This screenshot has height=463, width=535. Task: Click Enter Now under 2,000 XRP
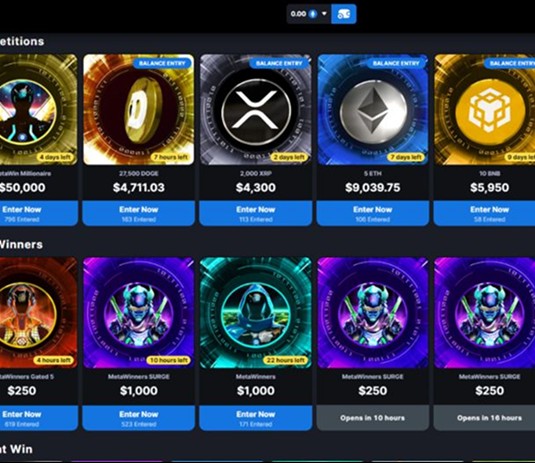[256, 213]
